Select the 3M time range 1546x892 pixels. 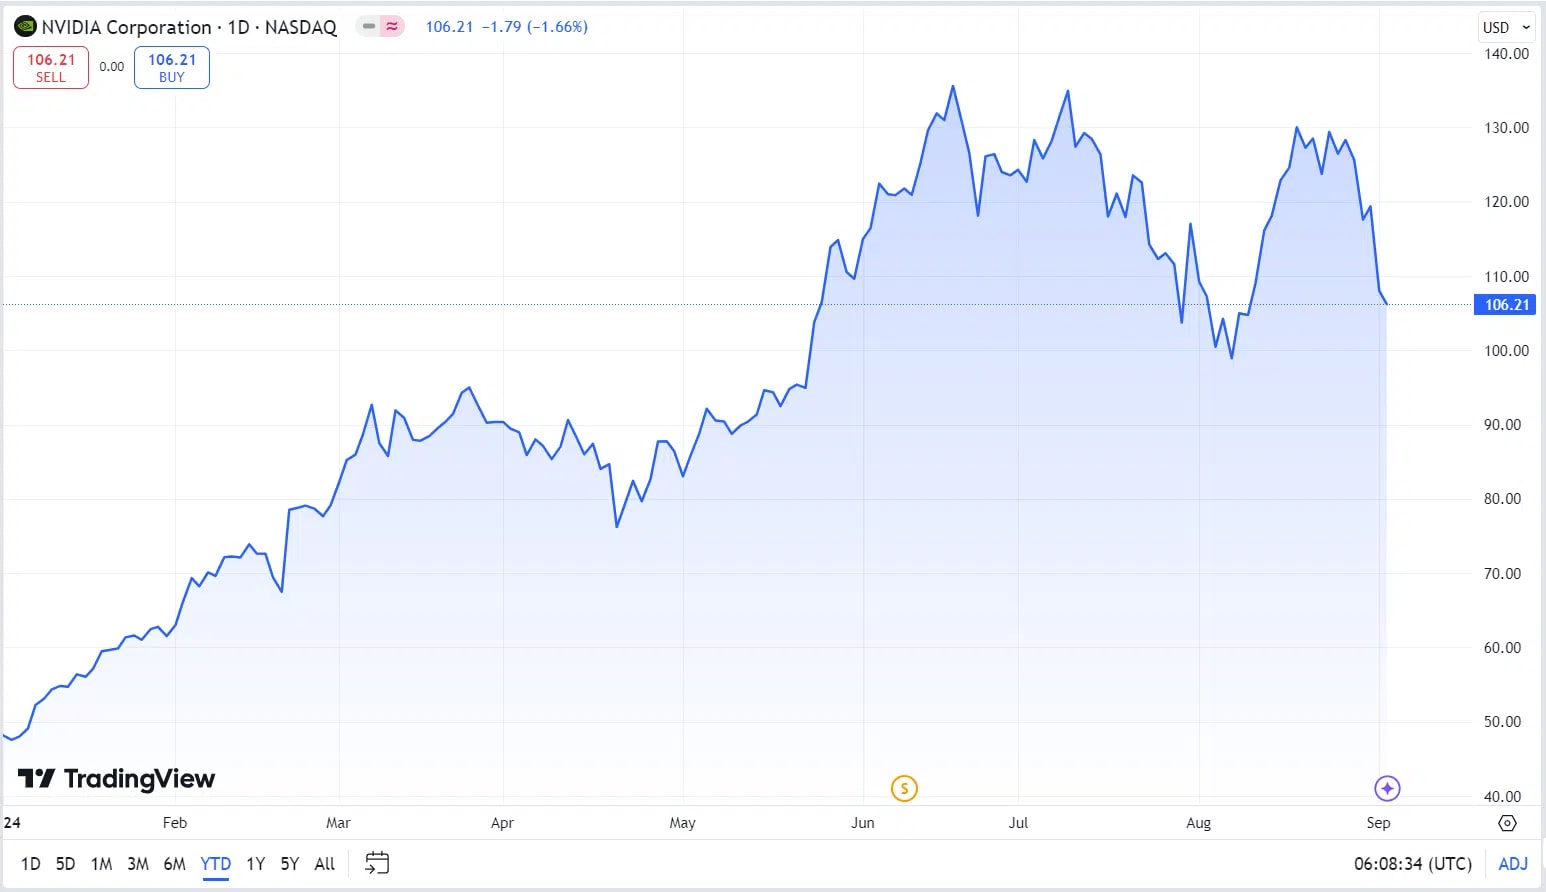[138, 863]
